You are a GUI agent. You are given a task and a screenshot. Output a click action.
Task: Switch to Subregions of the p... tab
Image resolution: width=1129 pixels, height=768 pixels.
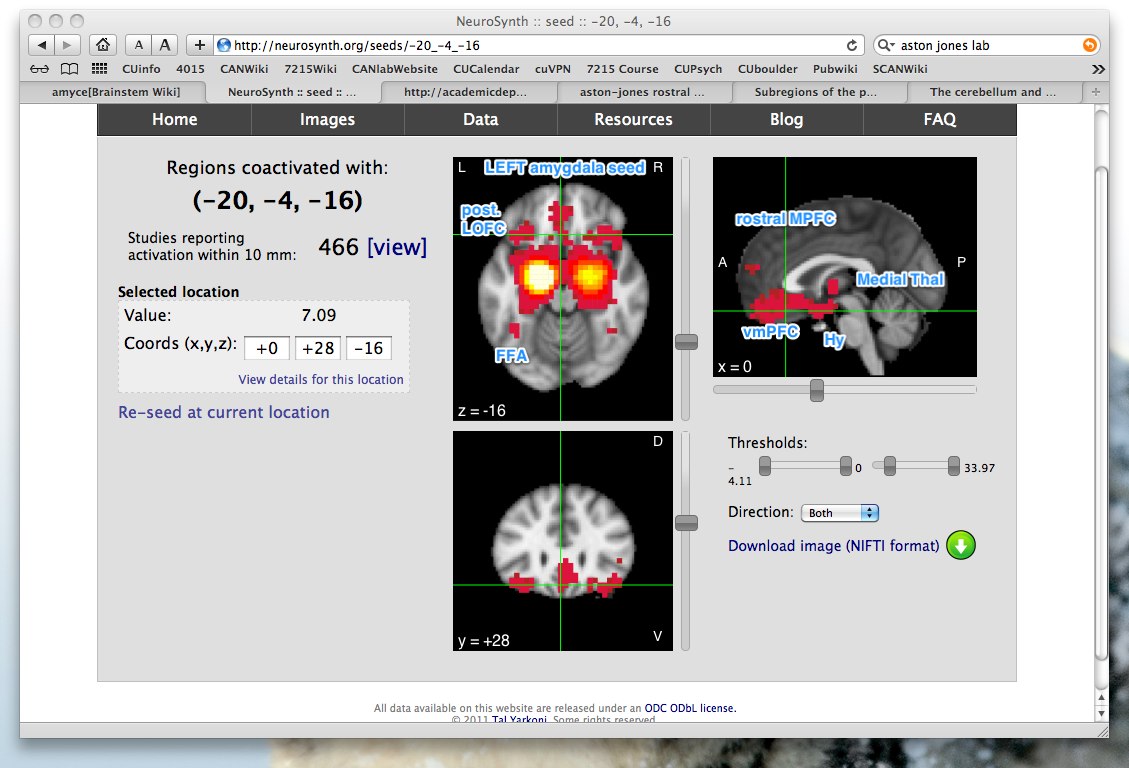[x=816, y=92]
